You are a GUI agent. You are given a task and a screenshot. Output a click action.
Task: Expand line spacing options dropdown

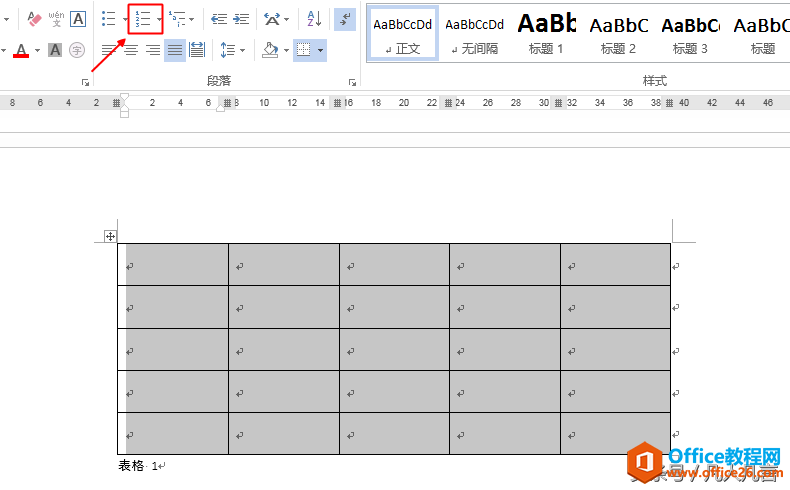243,49
